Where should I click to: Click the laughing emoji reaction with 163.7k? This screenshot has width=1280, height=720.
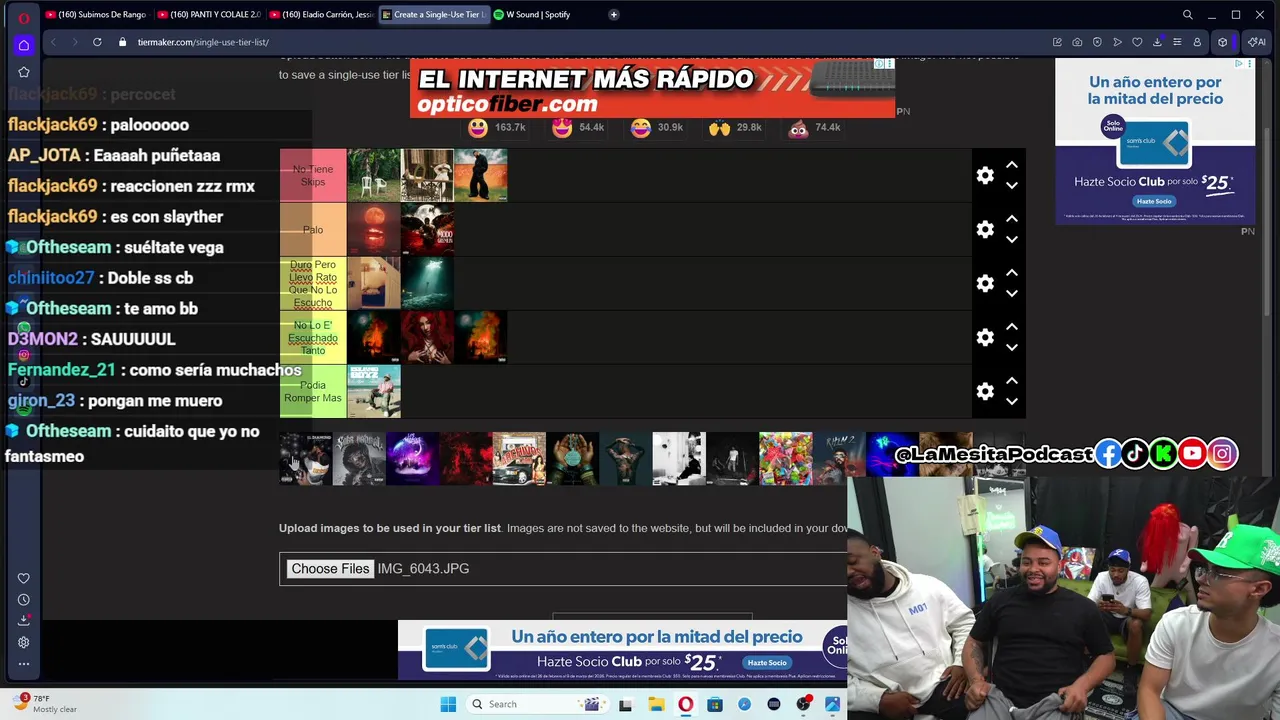pos(478,128)
